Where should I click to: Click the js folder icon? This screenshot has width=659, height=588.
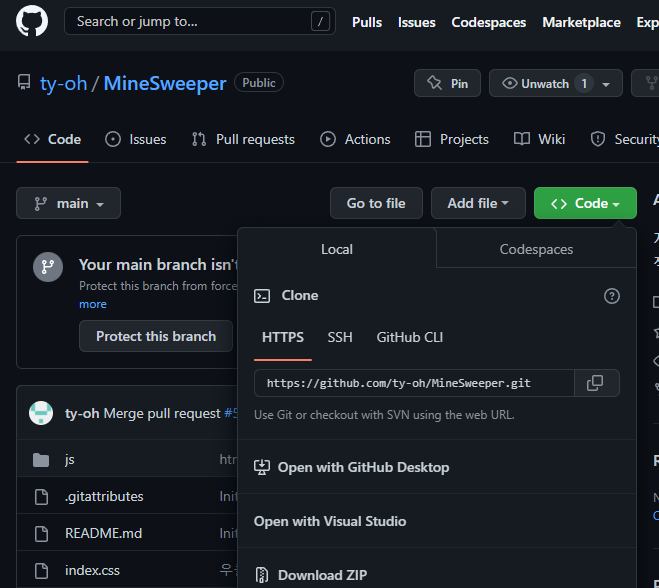tap(41, 460)
